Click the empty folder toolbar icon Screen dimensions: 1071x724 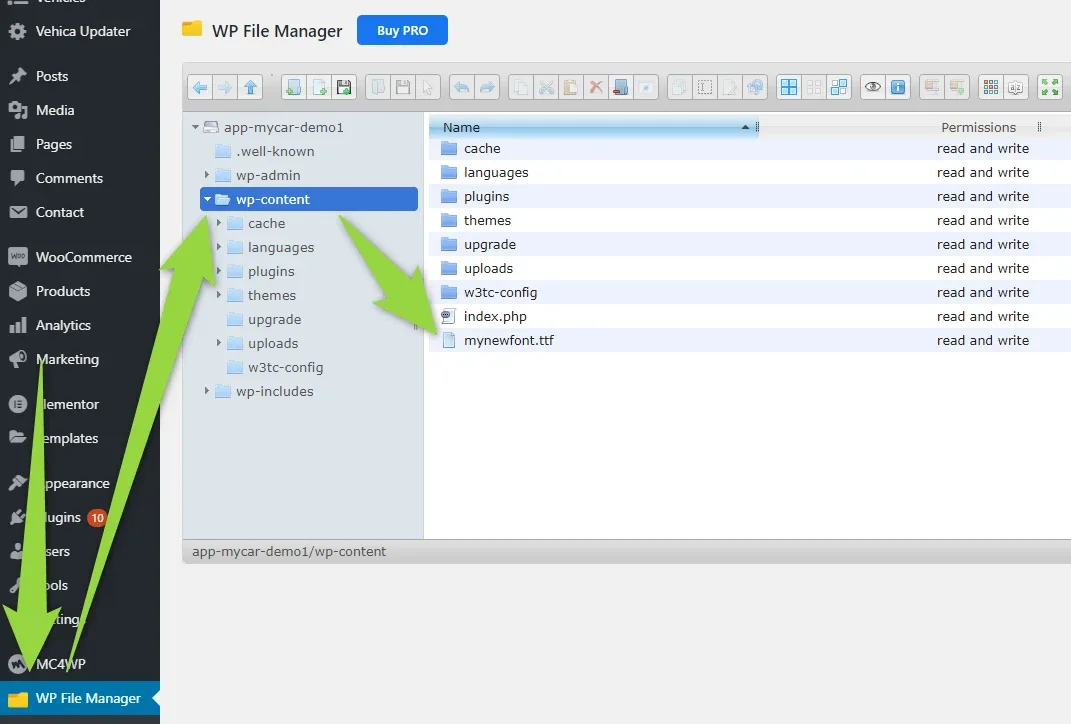click(x=620, y=87)
